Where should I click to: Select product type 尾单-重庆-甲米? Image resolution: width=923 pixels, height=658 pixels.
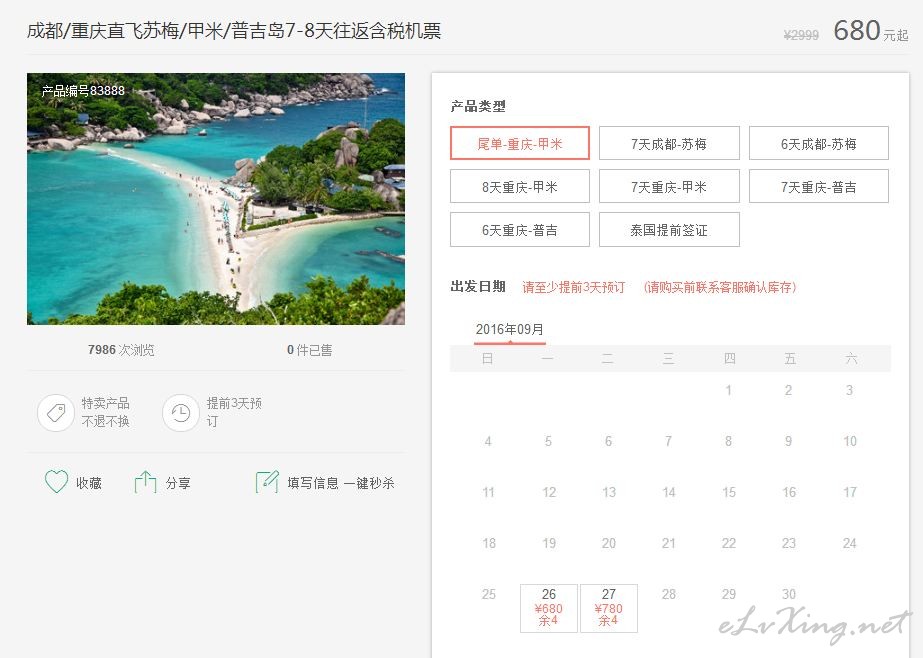(520, 143)
